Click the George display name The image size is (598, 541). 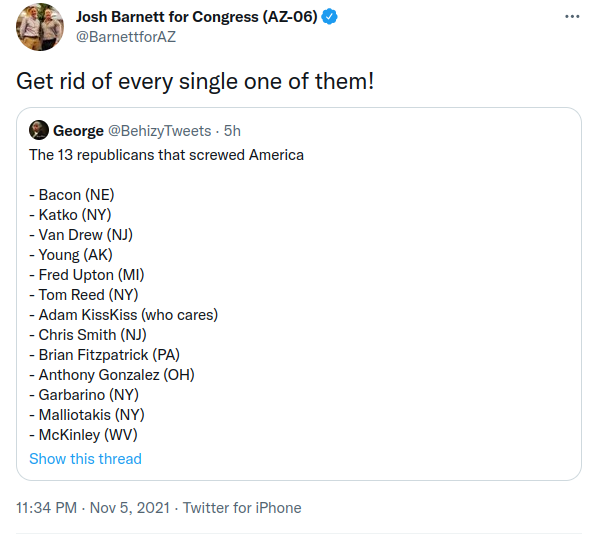pos(78,131)
